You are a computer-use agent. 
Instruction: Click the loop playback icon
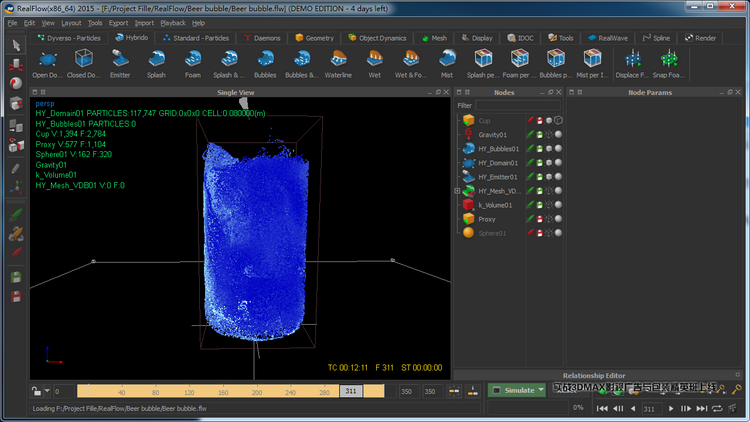717,408
